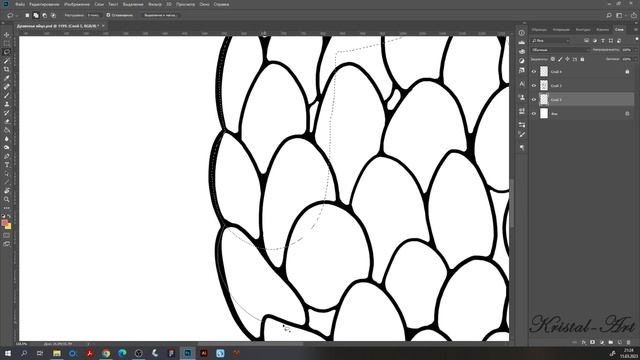Select the Eraser tool

[x=7, y=121]
